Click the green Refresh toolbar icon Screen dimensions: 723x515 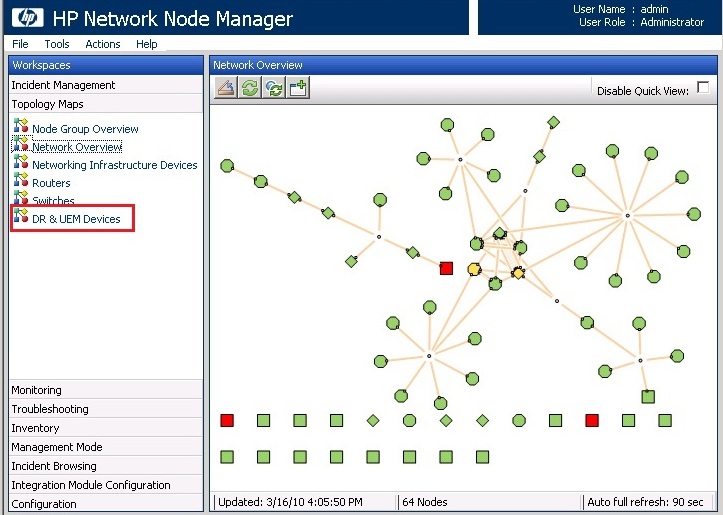pyautogui.click(x=250, y=88)
